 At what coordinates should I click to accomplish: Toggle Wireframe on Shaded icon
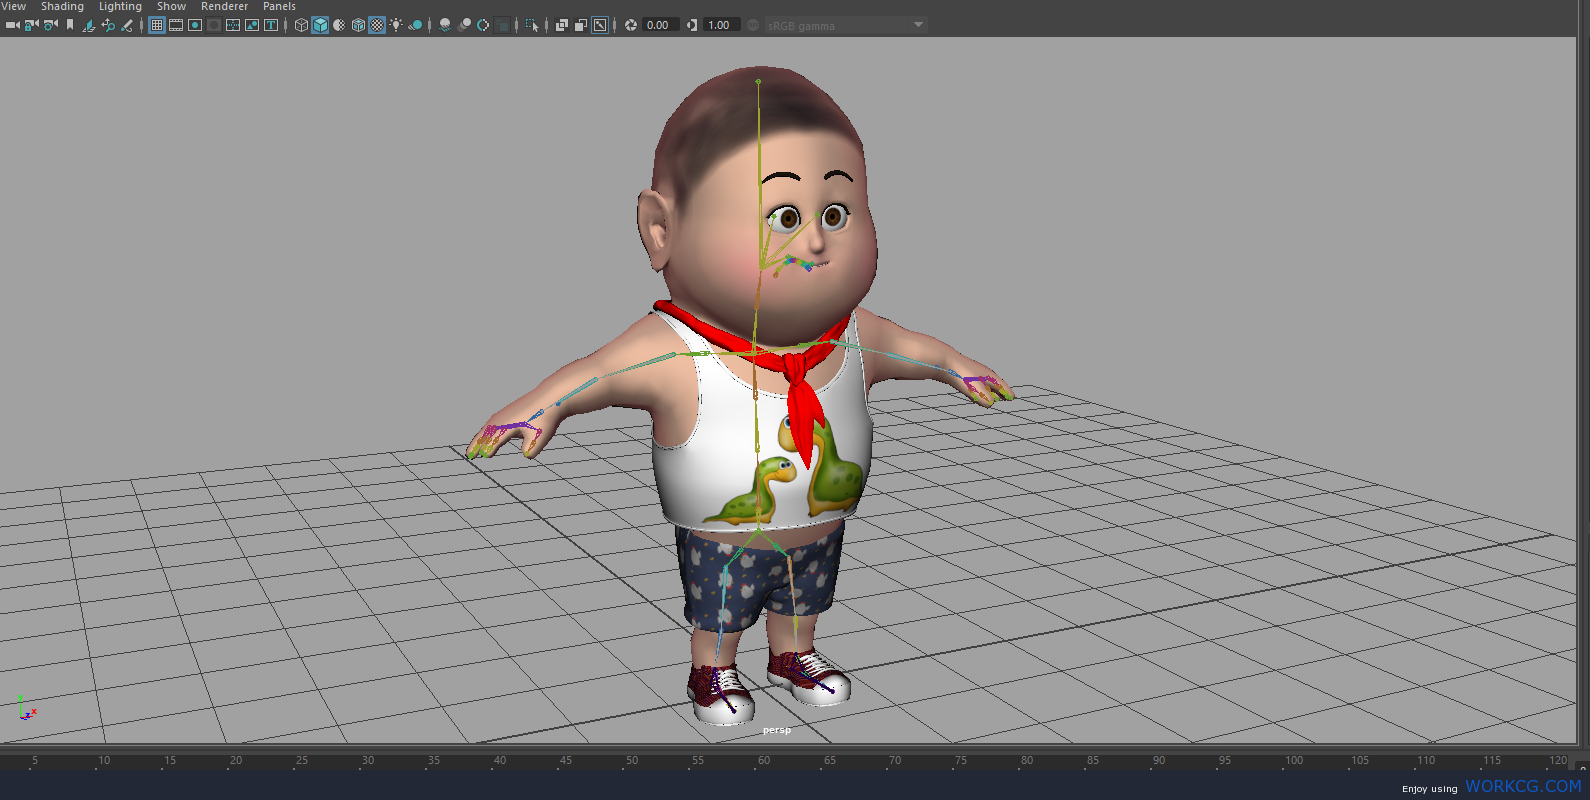(358, 25)
